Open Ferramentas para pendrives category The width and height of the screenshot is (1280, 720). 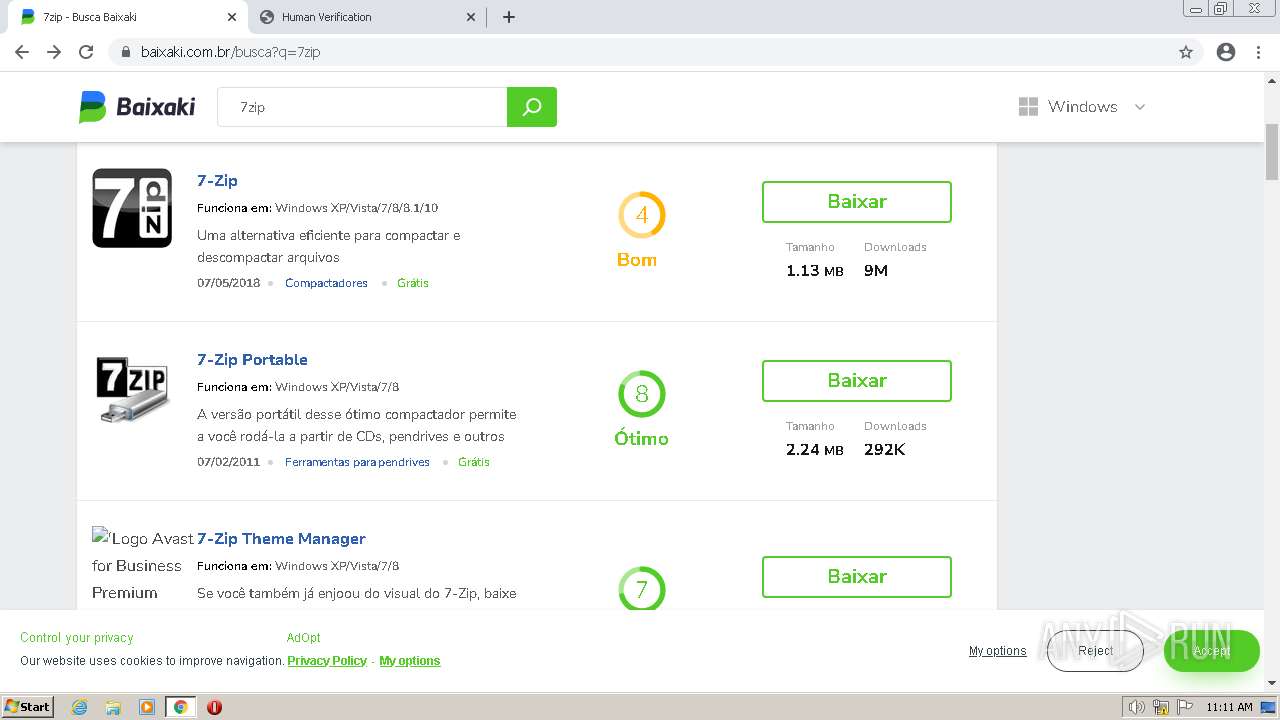[x=357, y=462]
